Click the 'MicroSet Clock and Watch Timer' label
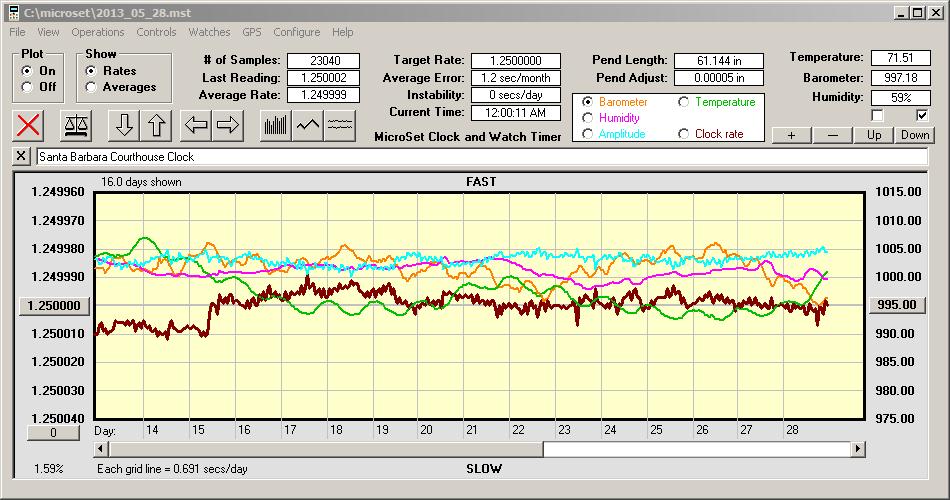 click(468, 137)
